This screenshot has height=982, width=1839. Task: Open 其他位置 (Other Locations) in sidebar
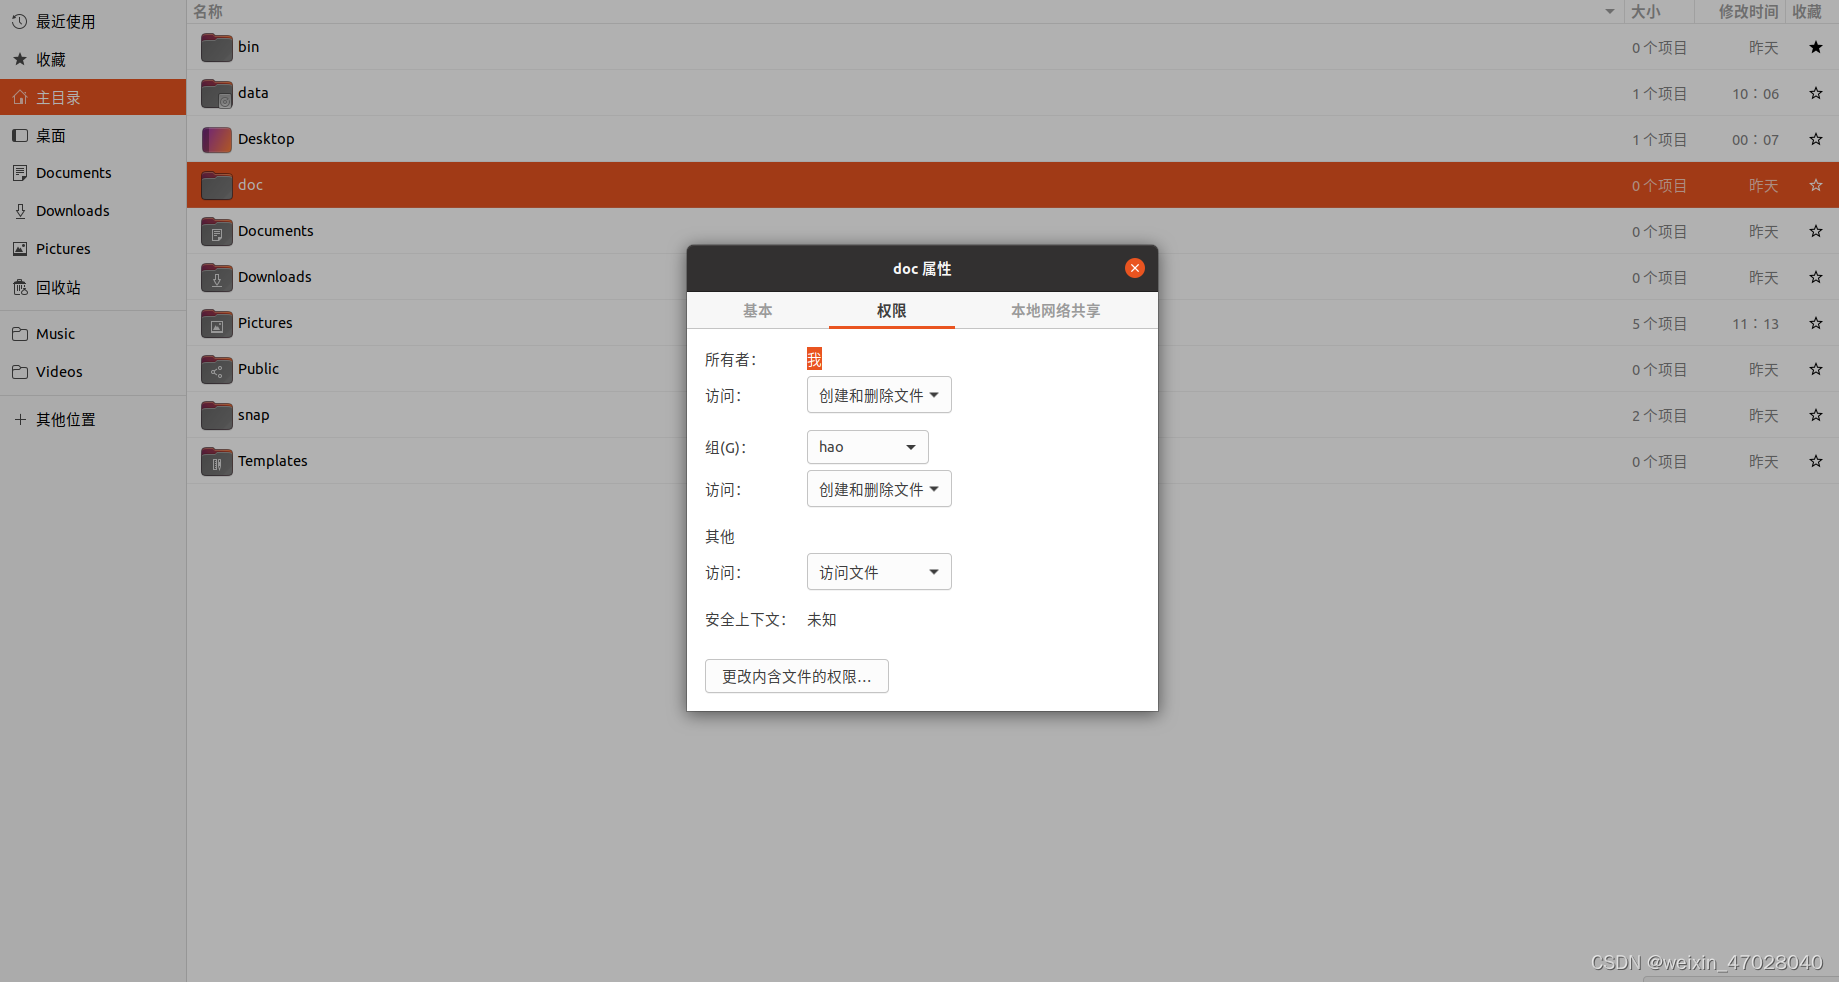coord(93,420)
